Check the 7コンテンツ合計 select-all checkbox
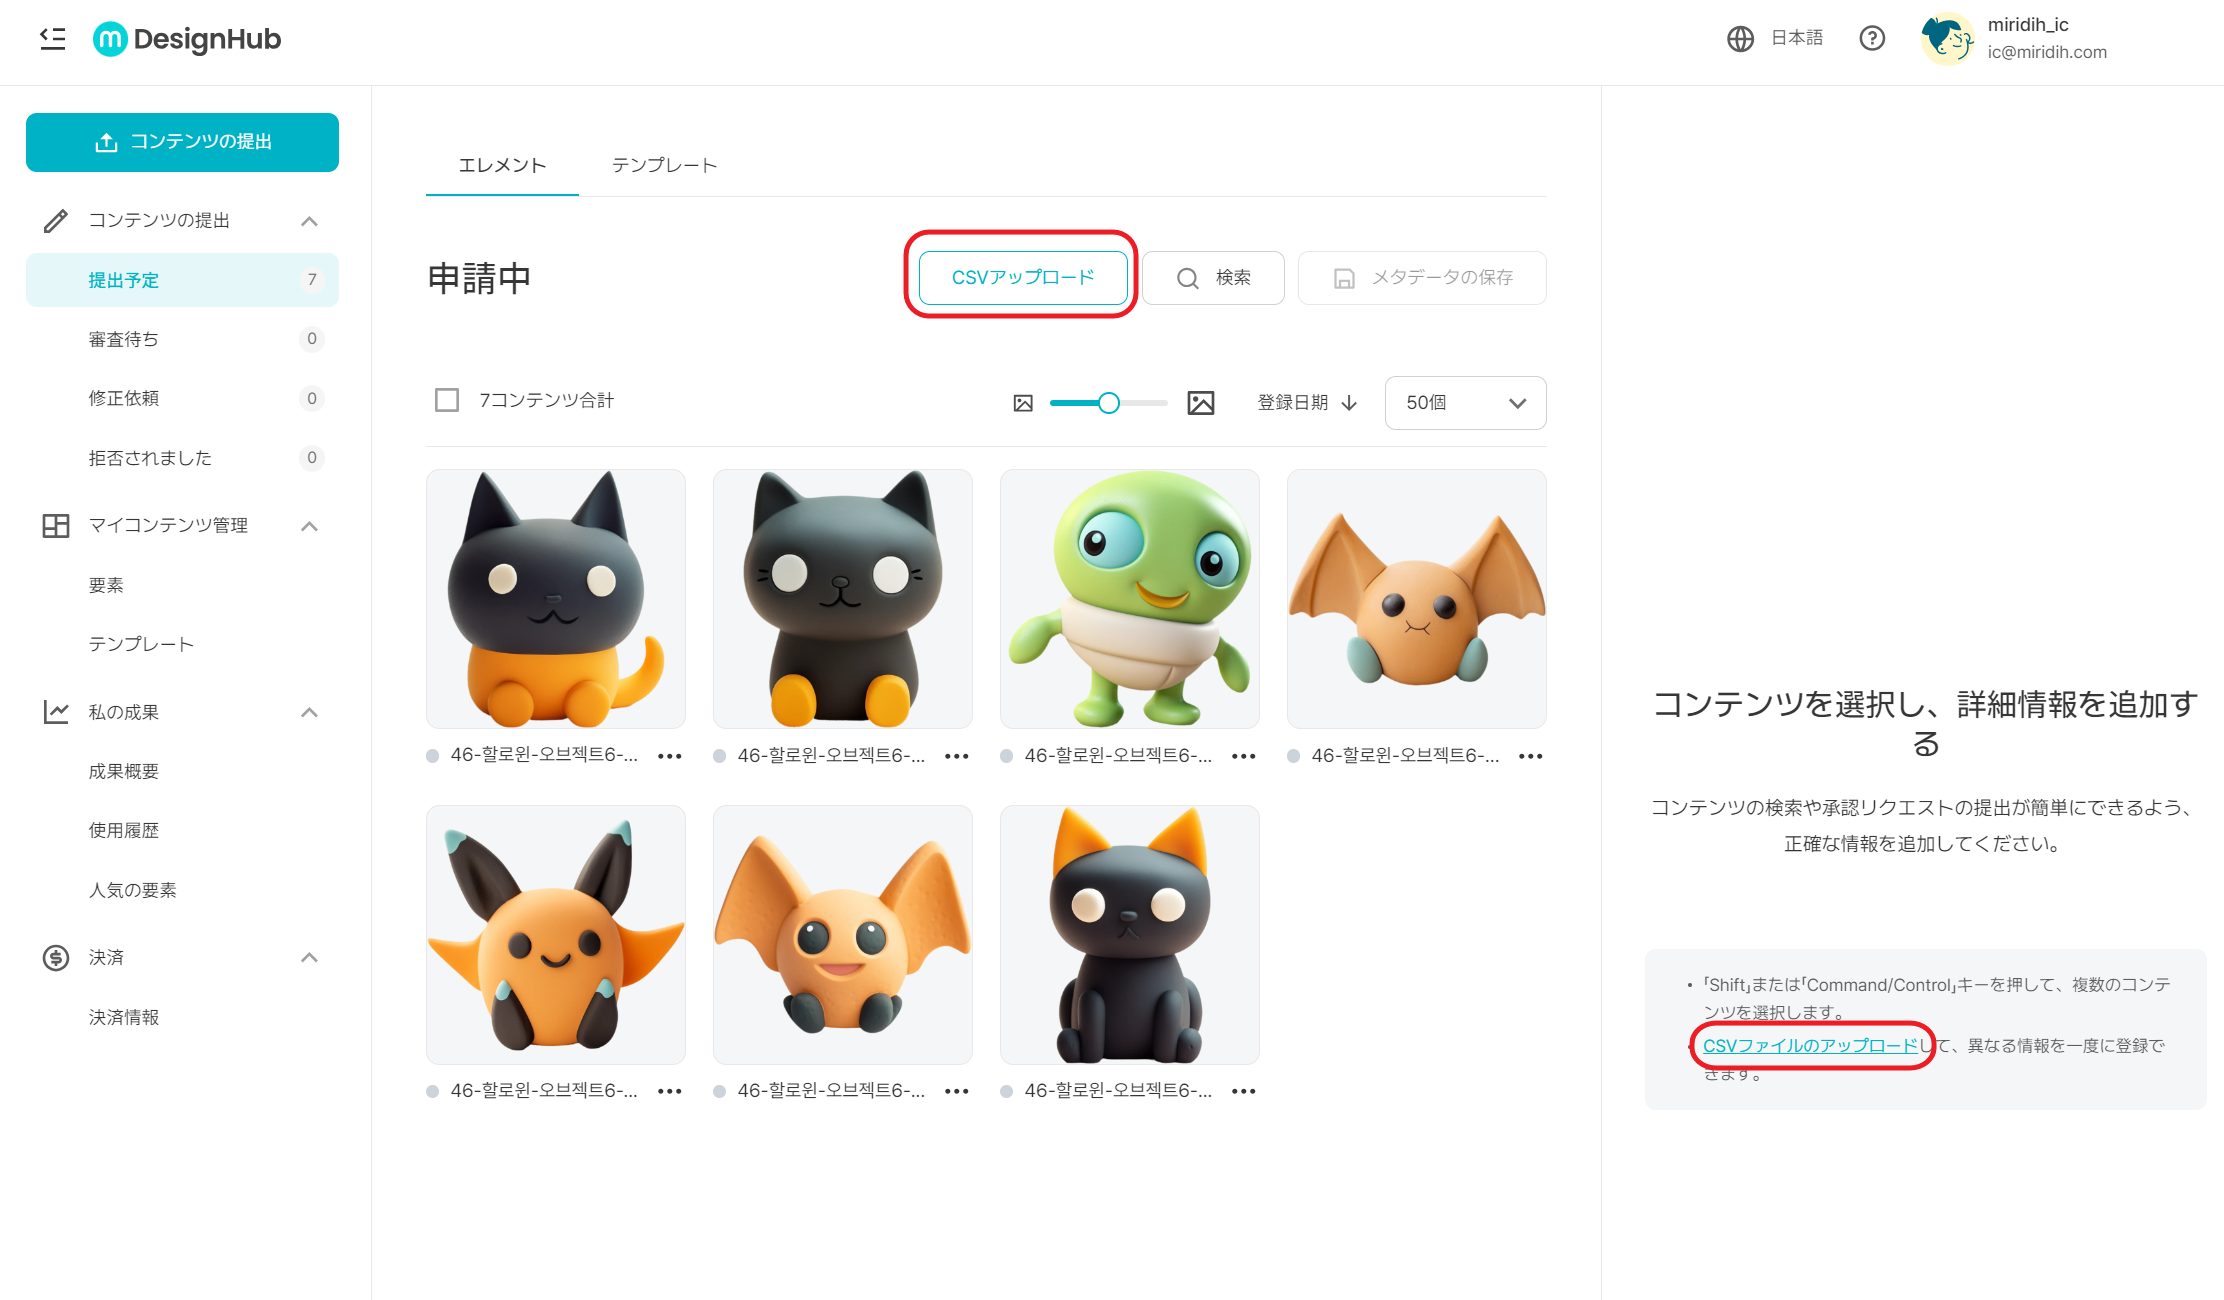This screenshot has width=2224, height=1300. 446,400
